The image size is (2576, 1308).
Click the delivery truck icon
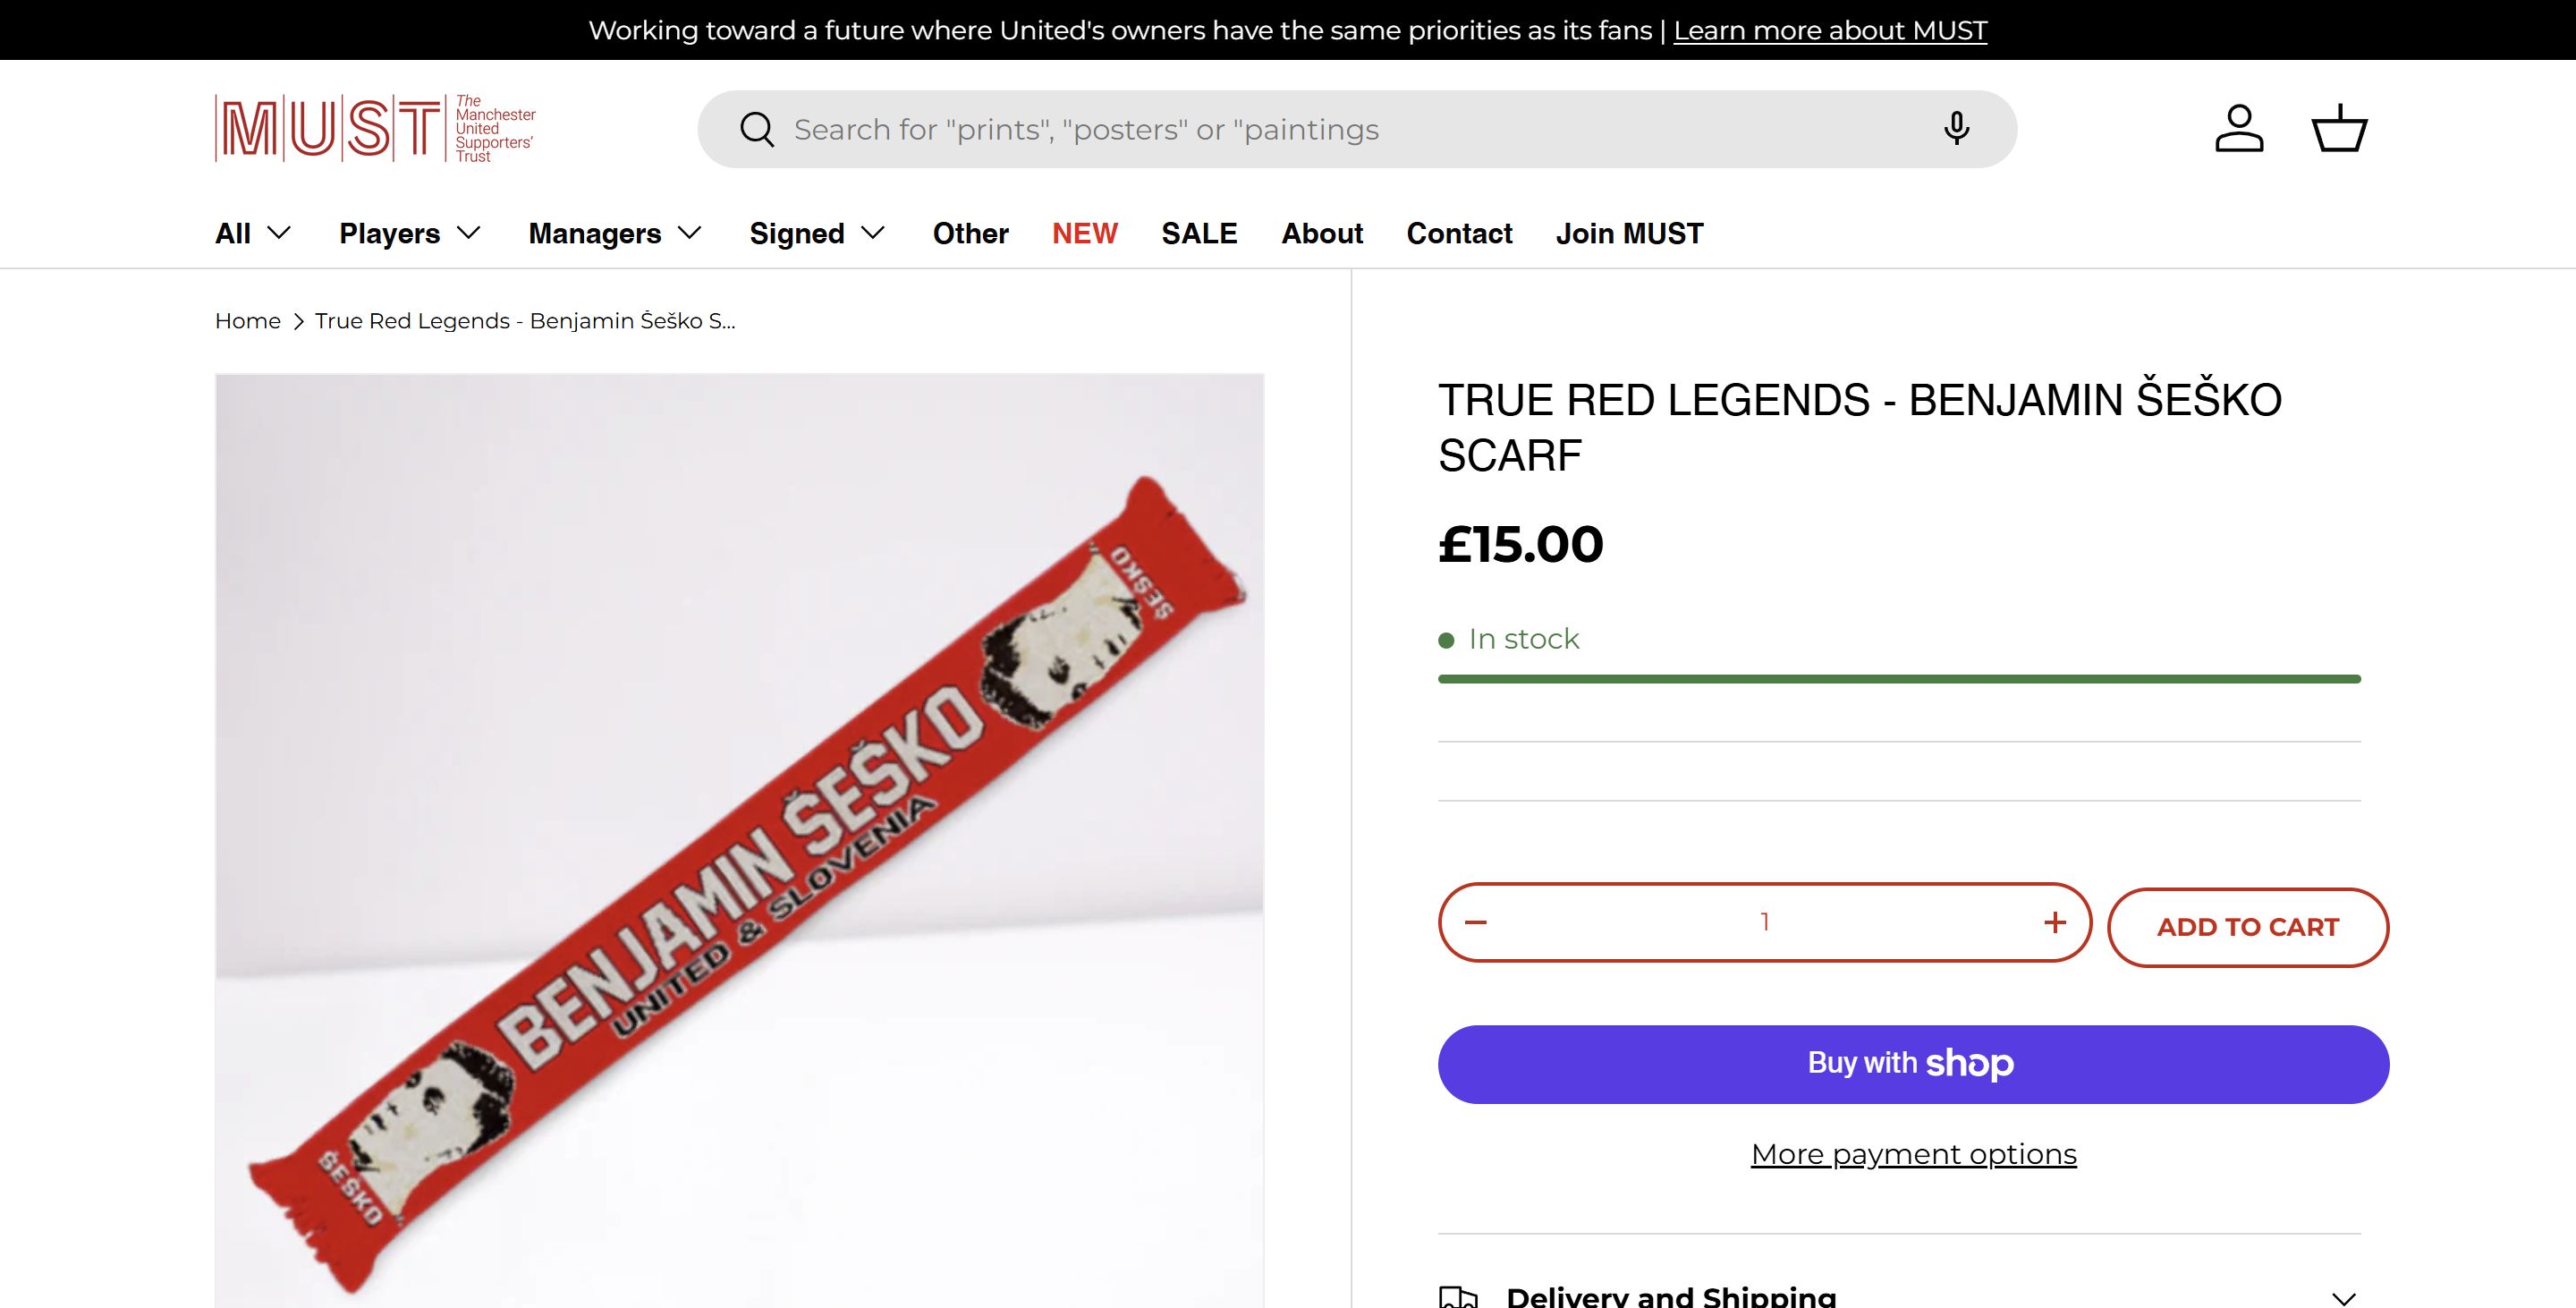[1459, 1297]
